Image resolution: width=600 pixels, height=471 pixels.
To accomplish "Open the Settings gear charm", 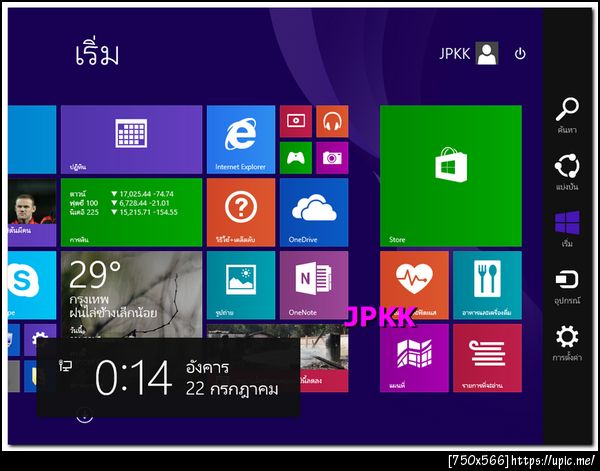I will pos(567,342).
